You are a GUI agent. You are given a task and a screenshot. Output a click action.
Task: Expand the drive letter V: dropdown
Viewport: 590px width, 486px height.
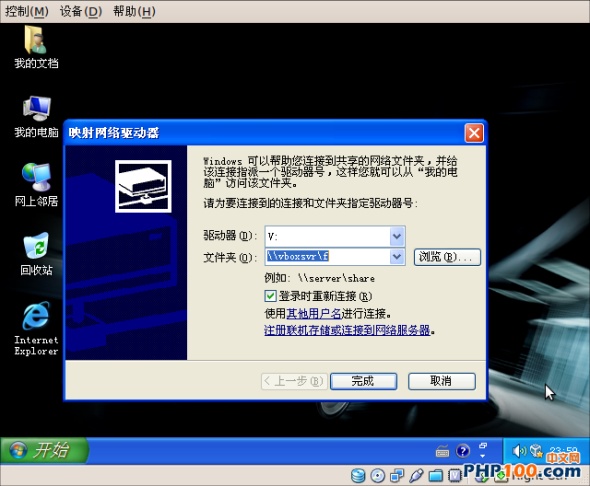tap(397, 236)
